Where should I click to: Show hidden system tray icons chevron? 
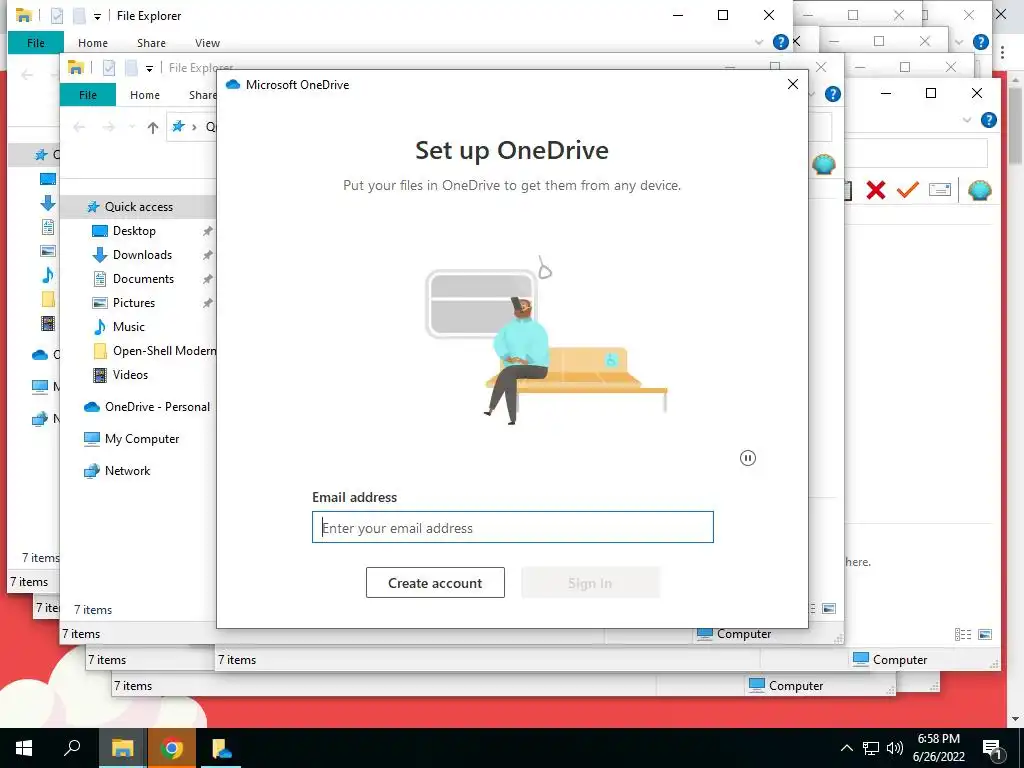846,748
